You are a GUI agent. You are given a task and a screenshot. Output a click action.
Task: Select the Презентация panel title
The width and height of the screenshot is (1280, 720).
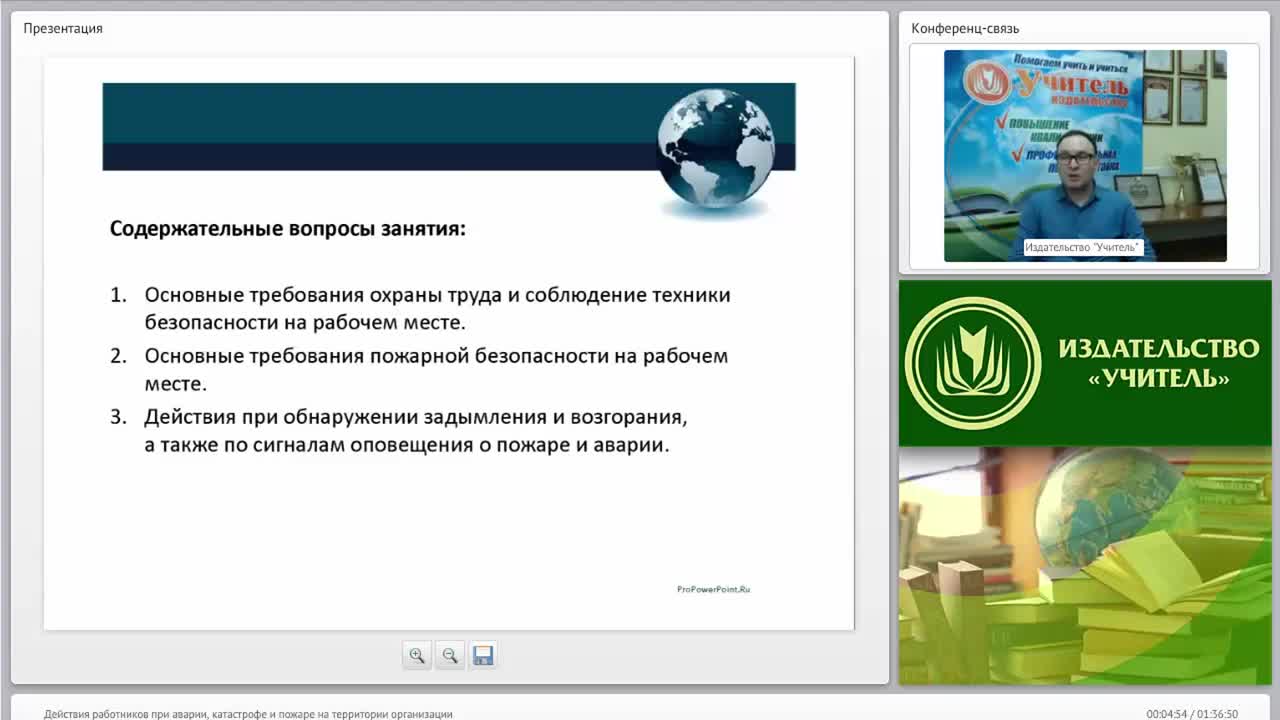pyautogui.click(x=63, y=28)
